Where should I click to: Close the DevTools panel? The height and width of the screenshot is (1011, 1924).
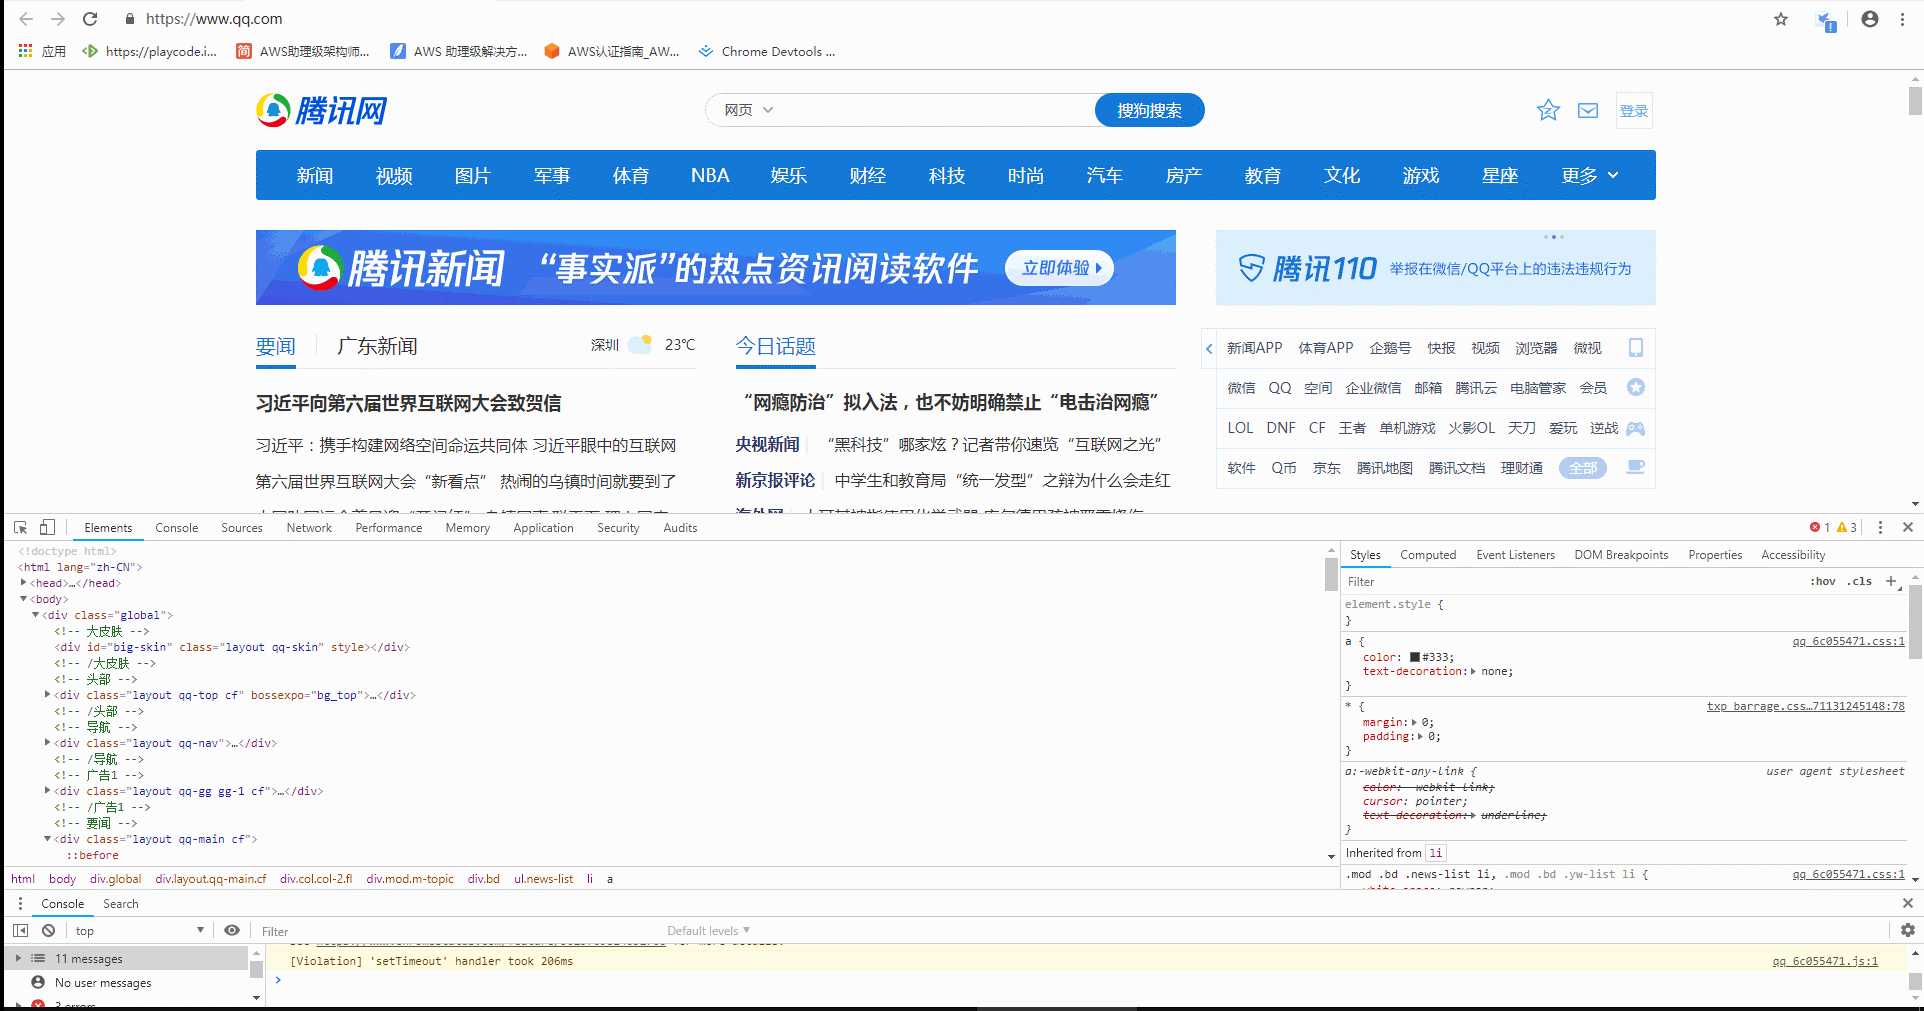pyautogui.click(x=1907, y=527)
